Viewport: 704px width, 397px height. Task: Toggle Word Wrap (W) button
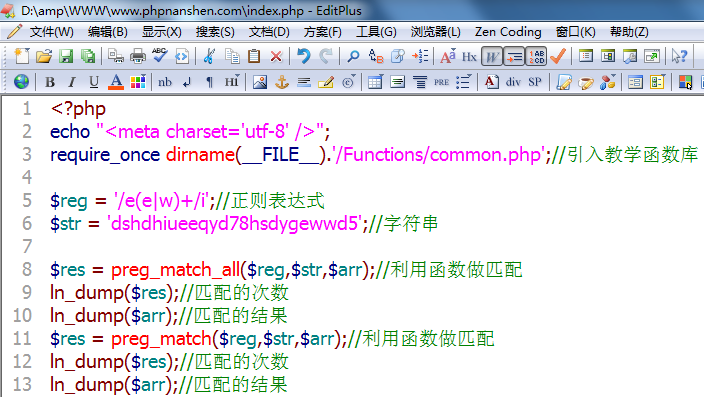click(x=492, y=57)
